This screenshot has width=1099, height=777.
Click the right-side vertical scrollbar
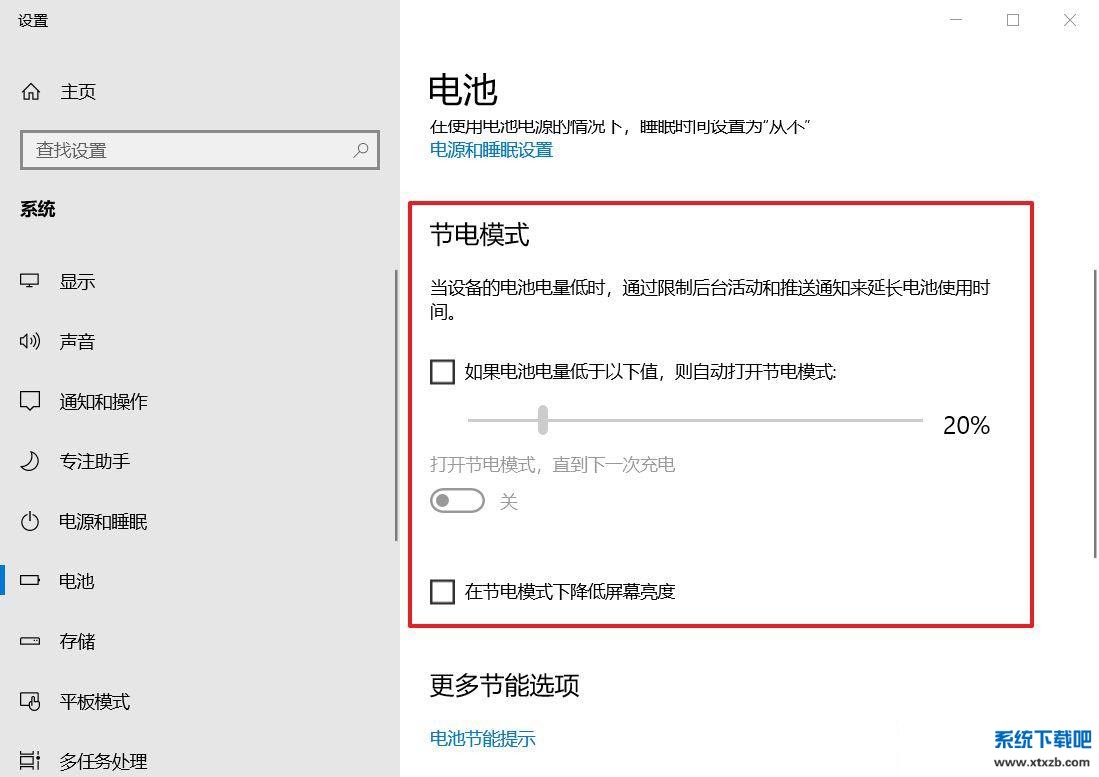tap(1093, 400)
